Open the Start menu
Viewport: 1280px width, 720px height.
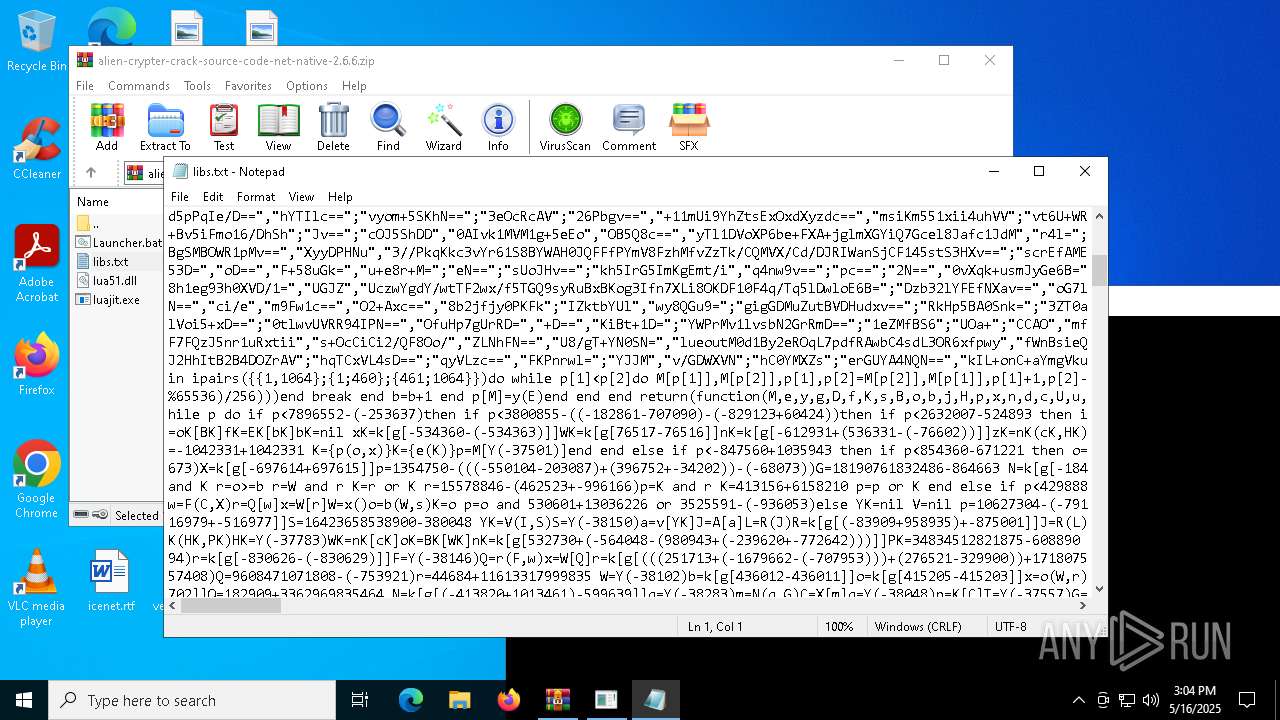click(x=24, y=700)
